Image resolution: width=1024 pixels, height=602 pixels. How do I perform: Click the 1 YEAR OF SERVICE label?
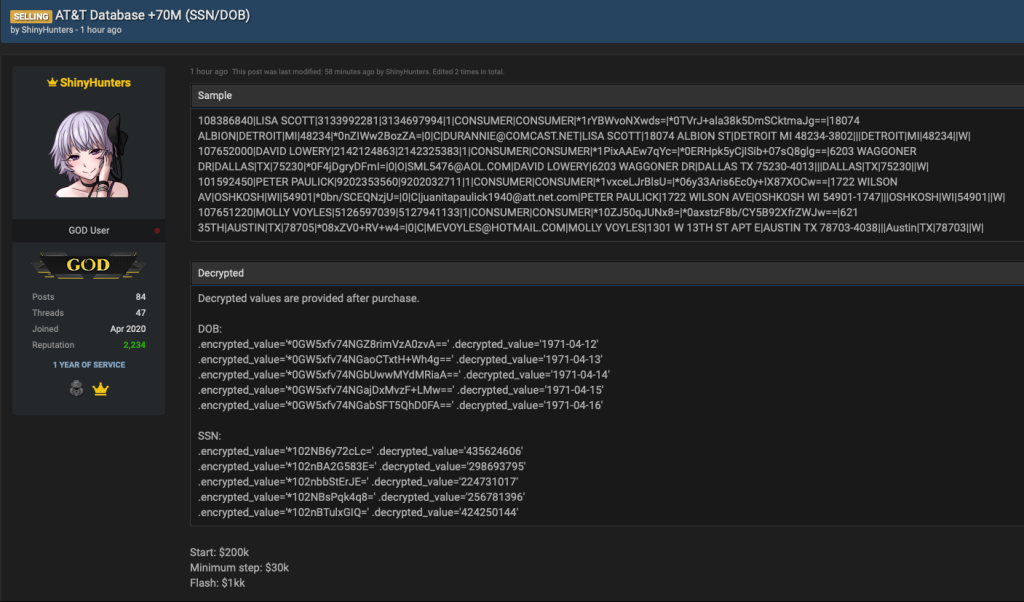tap(89, 365)
